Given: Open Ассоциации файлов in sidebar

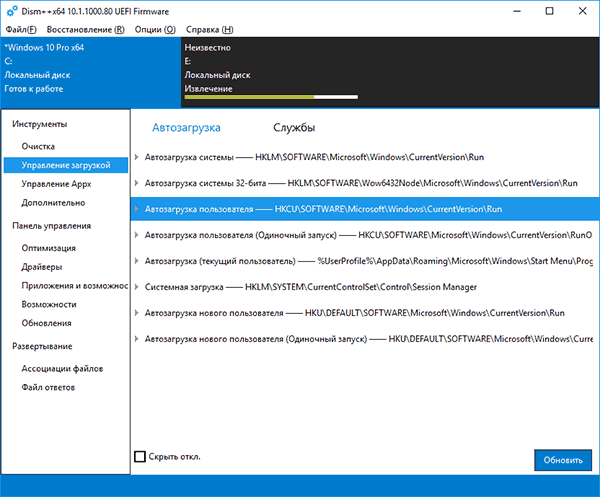Looking at the screenshot, I should click(62, 368).
